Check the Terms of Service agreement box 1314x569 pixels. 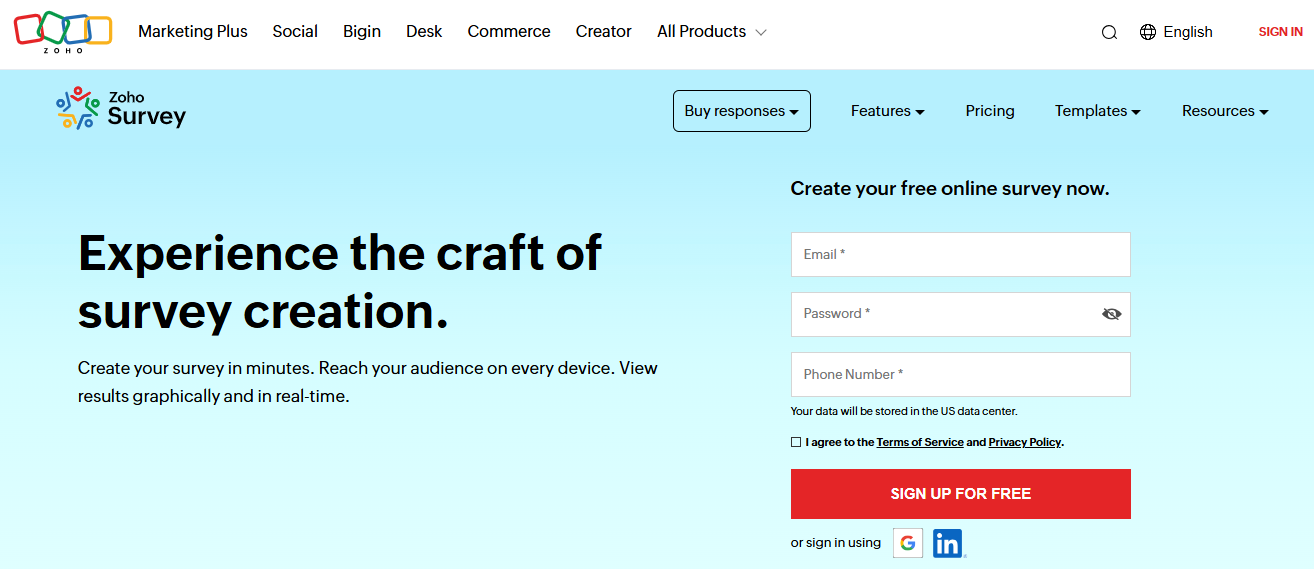tap(796, 442)
